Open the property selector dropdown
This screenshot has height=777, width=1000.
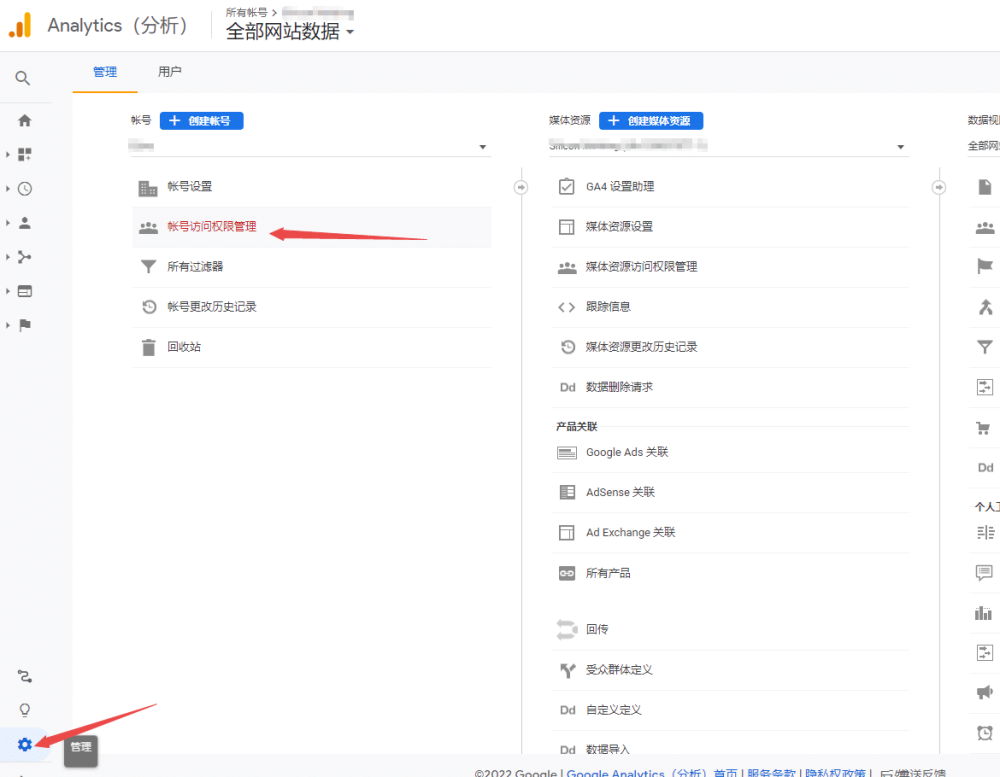click(x=728, y=147)
